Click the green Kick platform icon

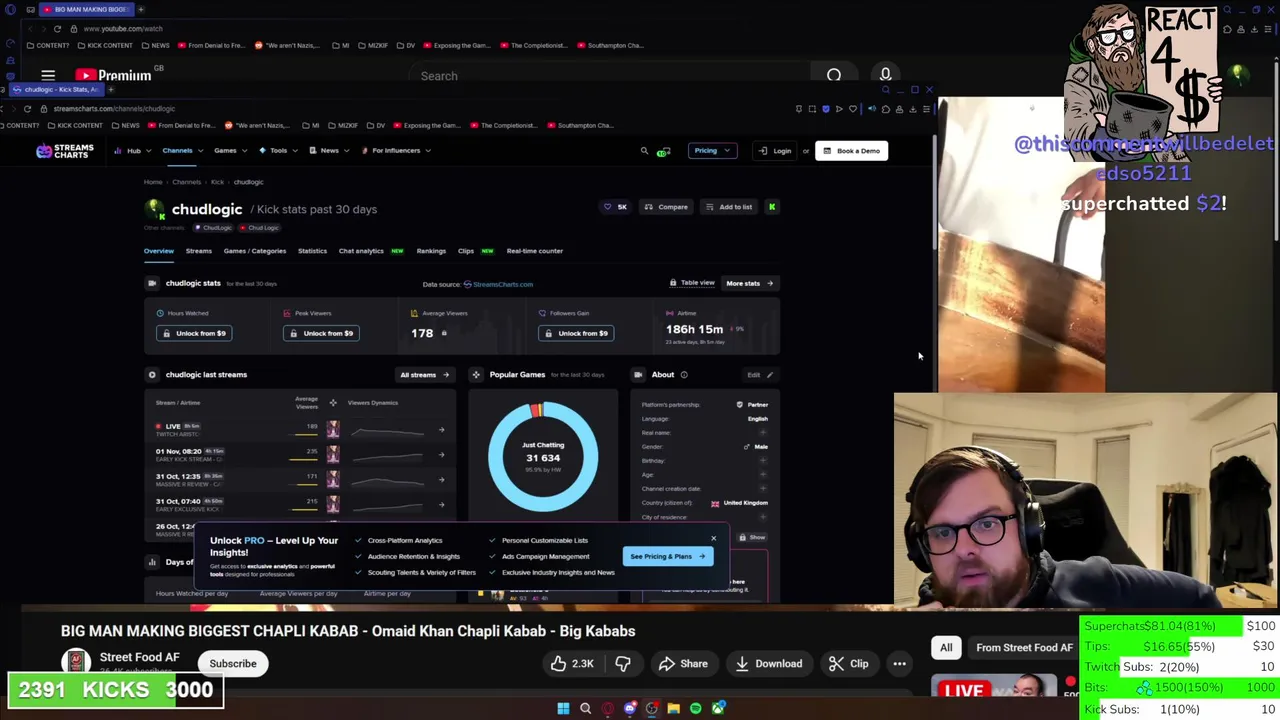coord(772,207)
